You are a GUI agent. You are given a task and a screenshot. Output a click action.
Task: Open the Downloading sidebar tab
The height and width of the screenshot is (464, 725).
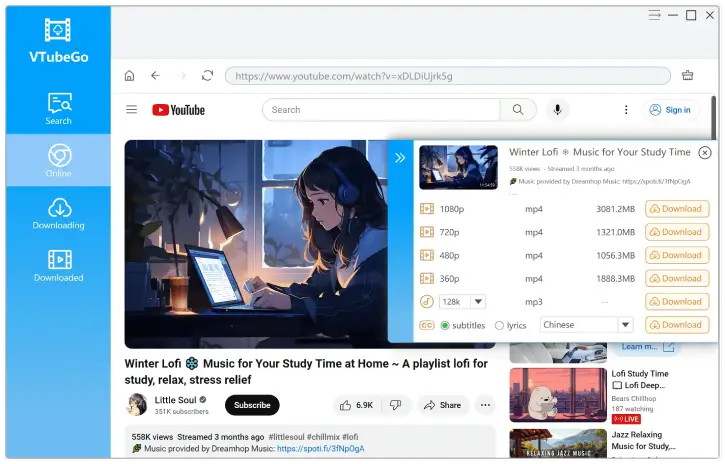59,213
